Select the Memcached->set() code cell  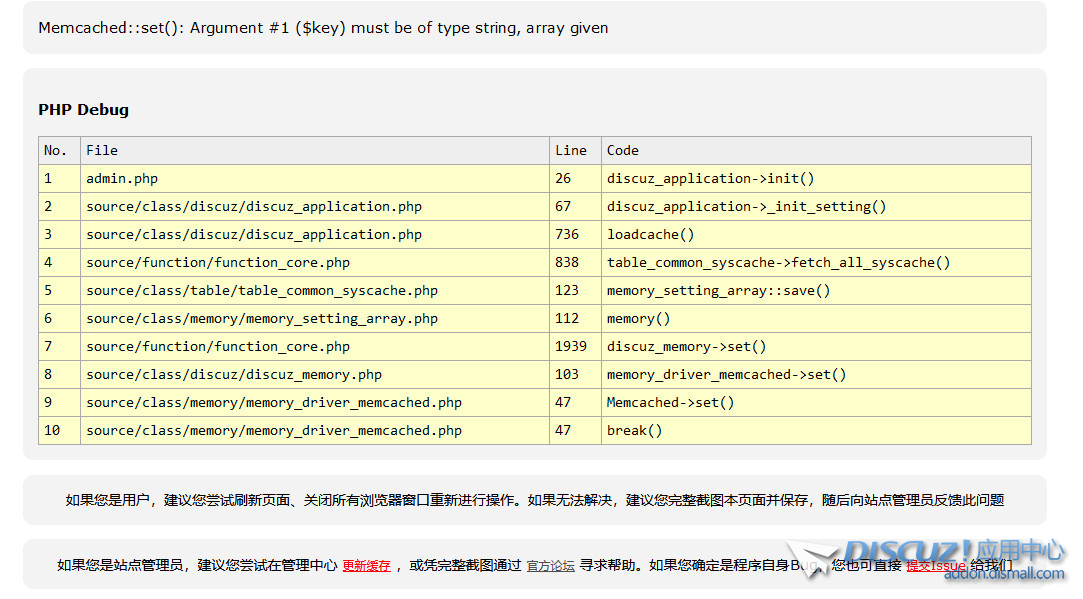pyautogui.click(x=670, y=403)
